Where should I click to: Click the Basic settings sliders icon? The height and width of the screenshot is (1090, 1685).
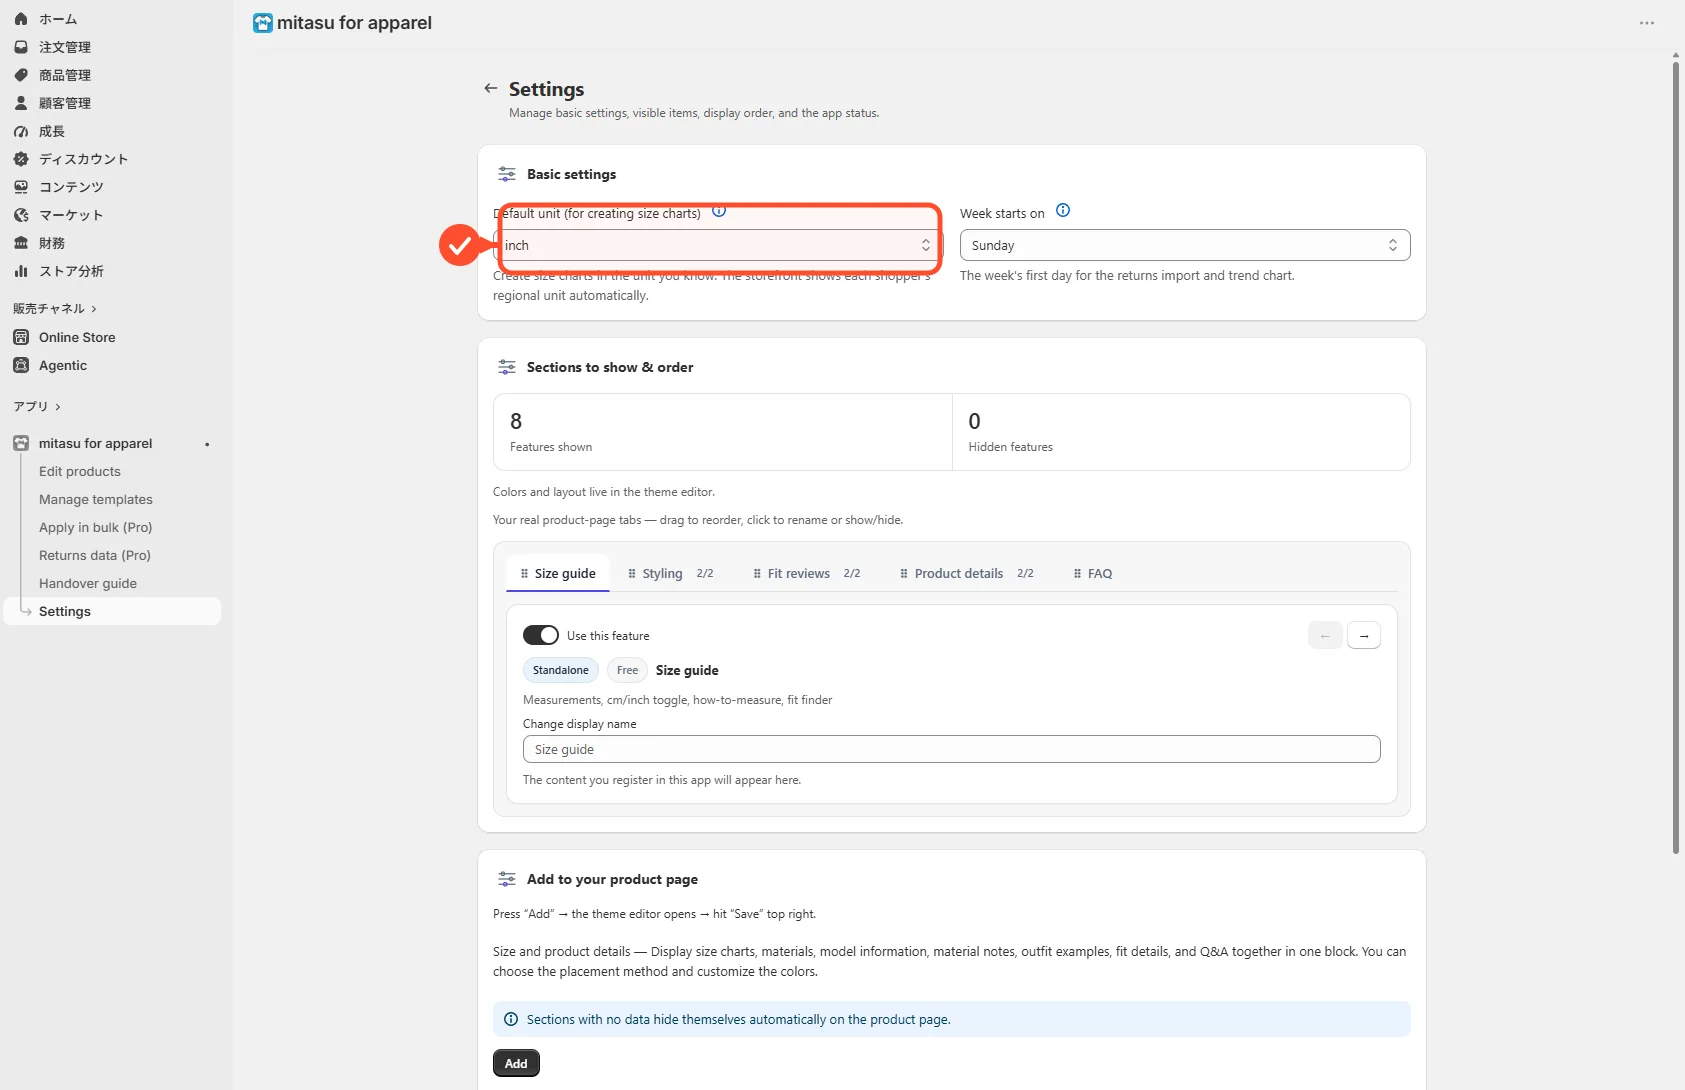pyautogui.click(x=507, y=174)
